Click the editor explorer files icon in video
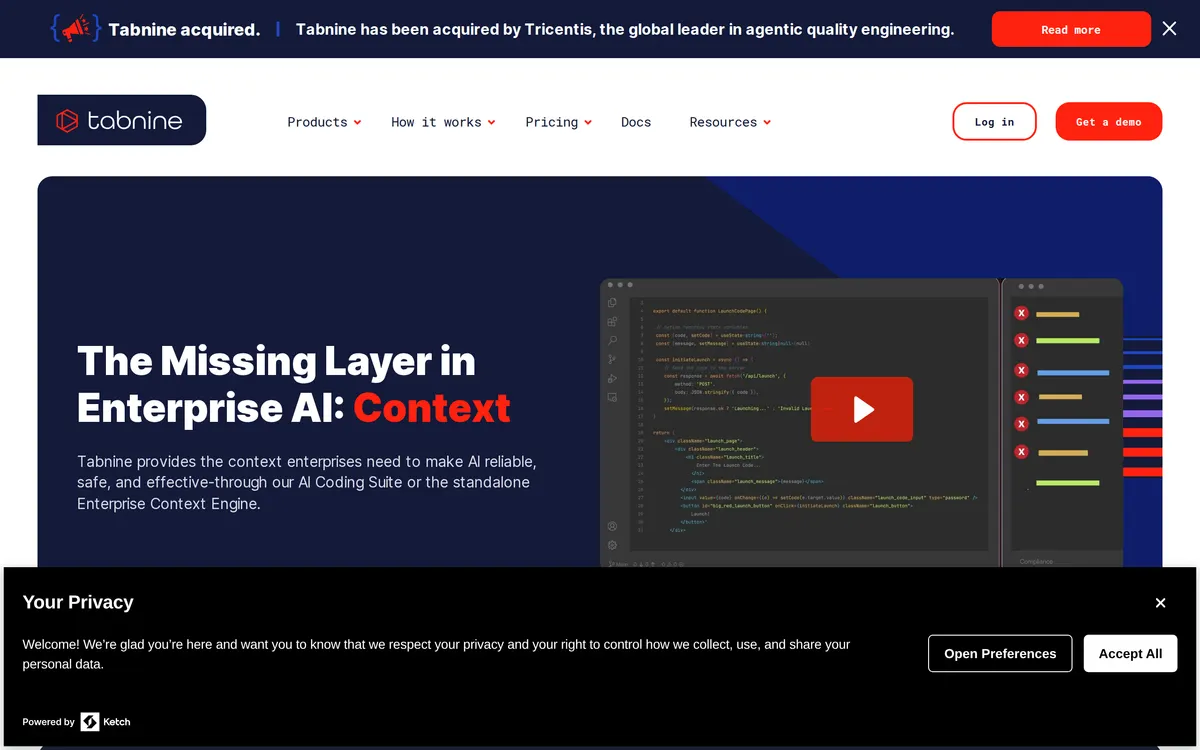Viewport: 1200px width, 750px height. [x=612, y=303]
